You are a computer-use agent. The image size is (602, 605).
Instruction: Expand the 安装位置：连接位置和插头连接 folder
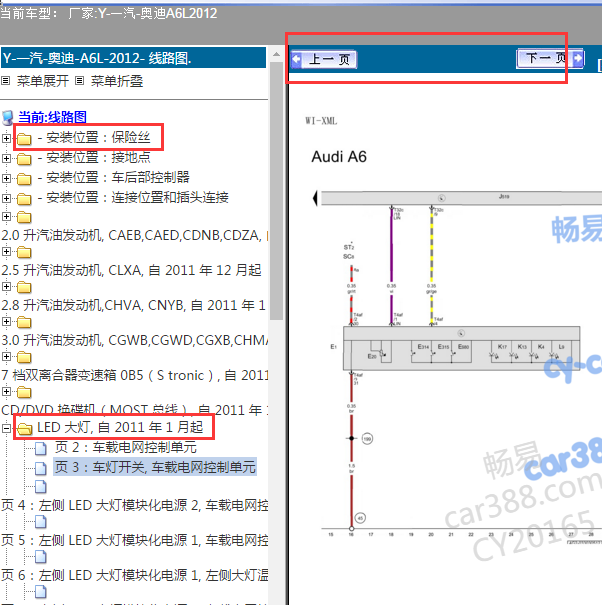click(x=6, y=198)
